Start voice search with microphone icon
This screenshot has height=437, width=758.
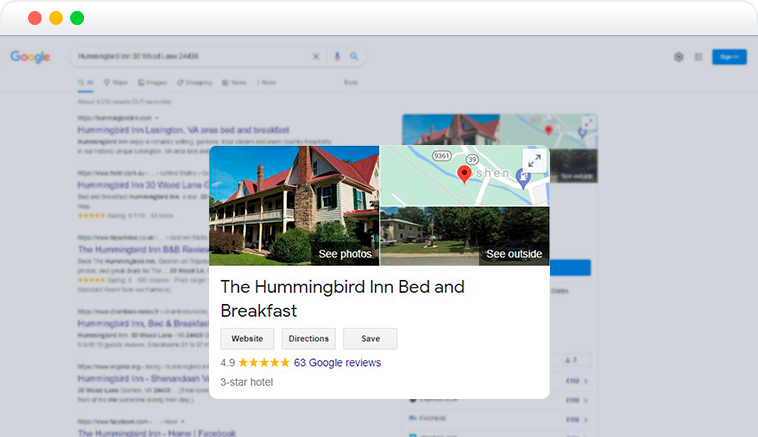pyautogui.click(x=337, y=57)
